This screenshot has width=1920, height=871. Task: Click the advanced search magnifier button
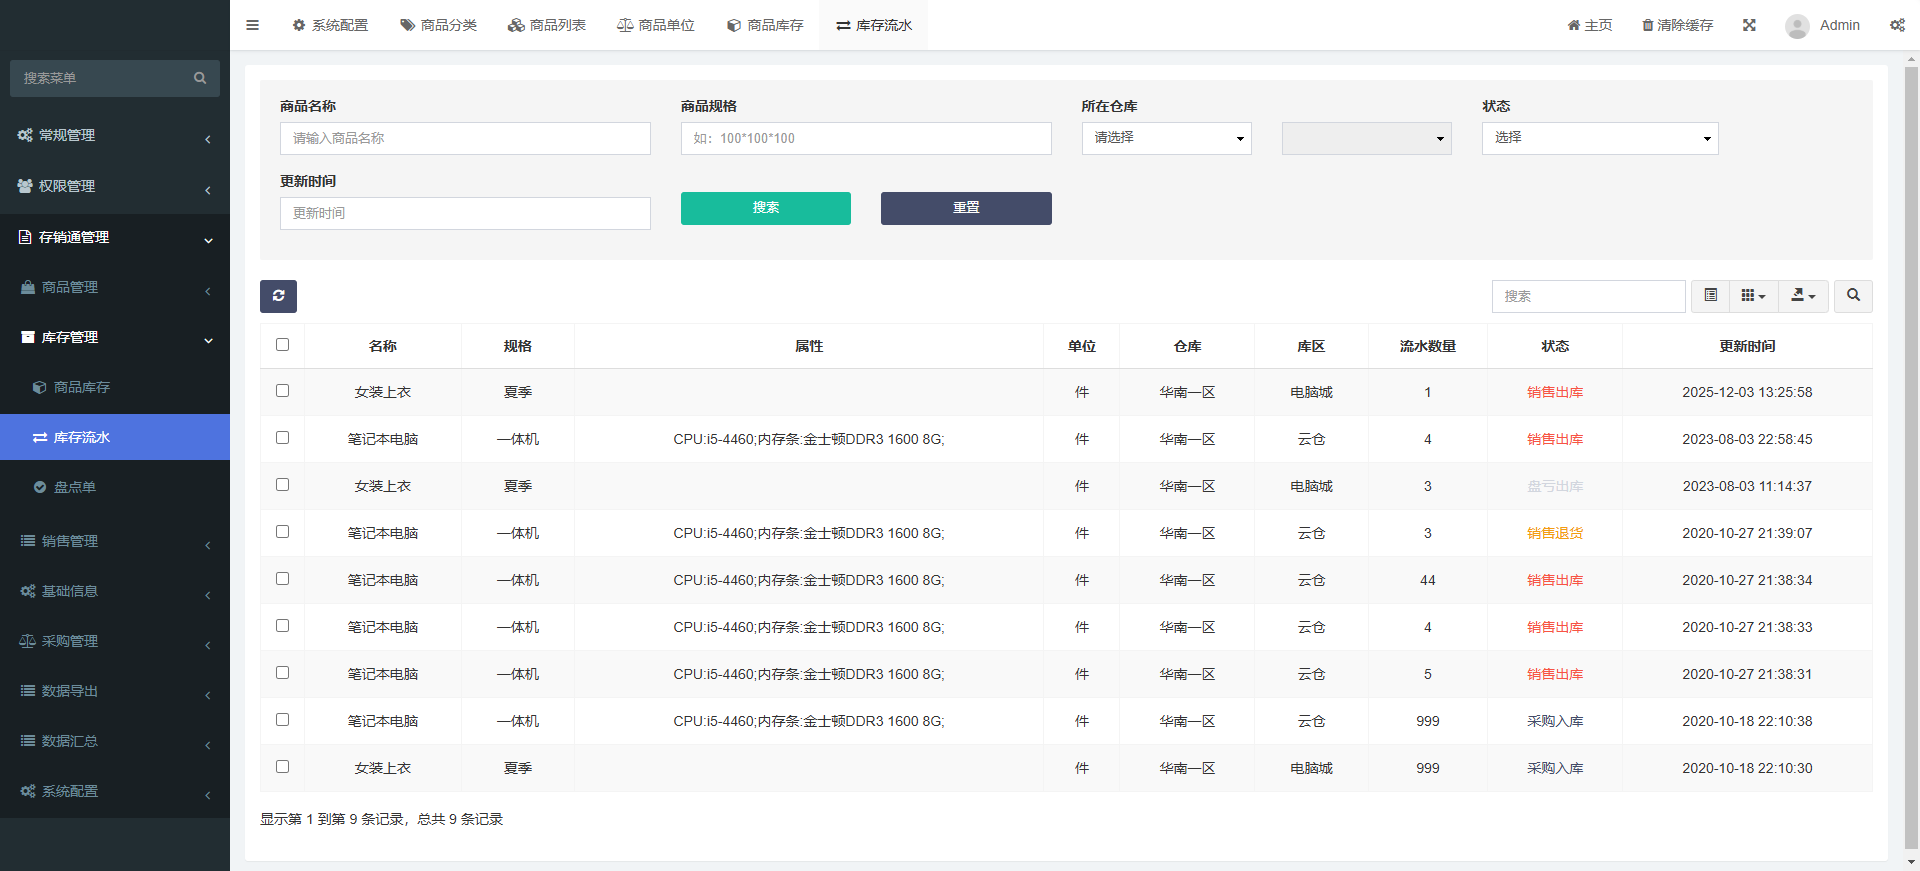click(x=1852, y=296)
